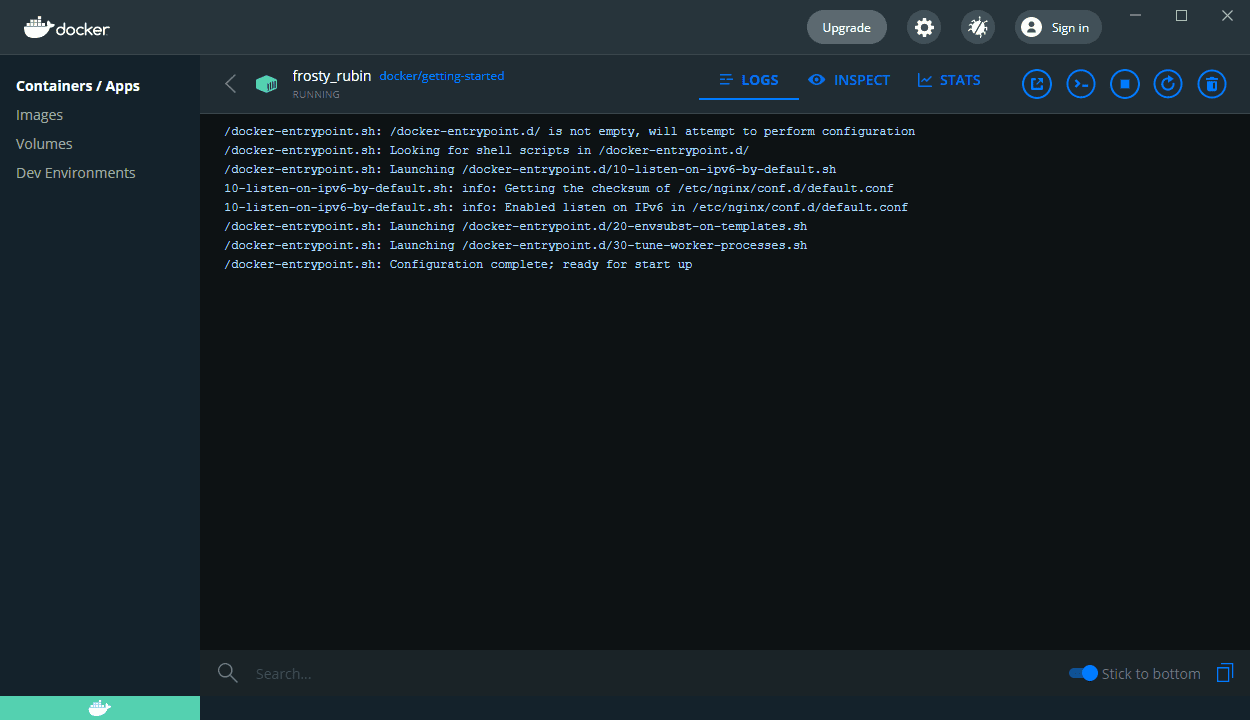Click the search magnifier icon

click(x=228, y=673)
